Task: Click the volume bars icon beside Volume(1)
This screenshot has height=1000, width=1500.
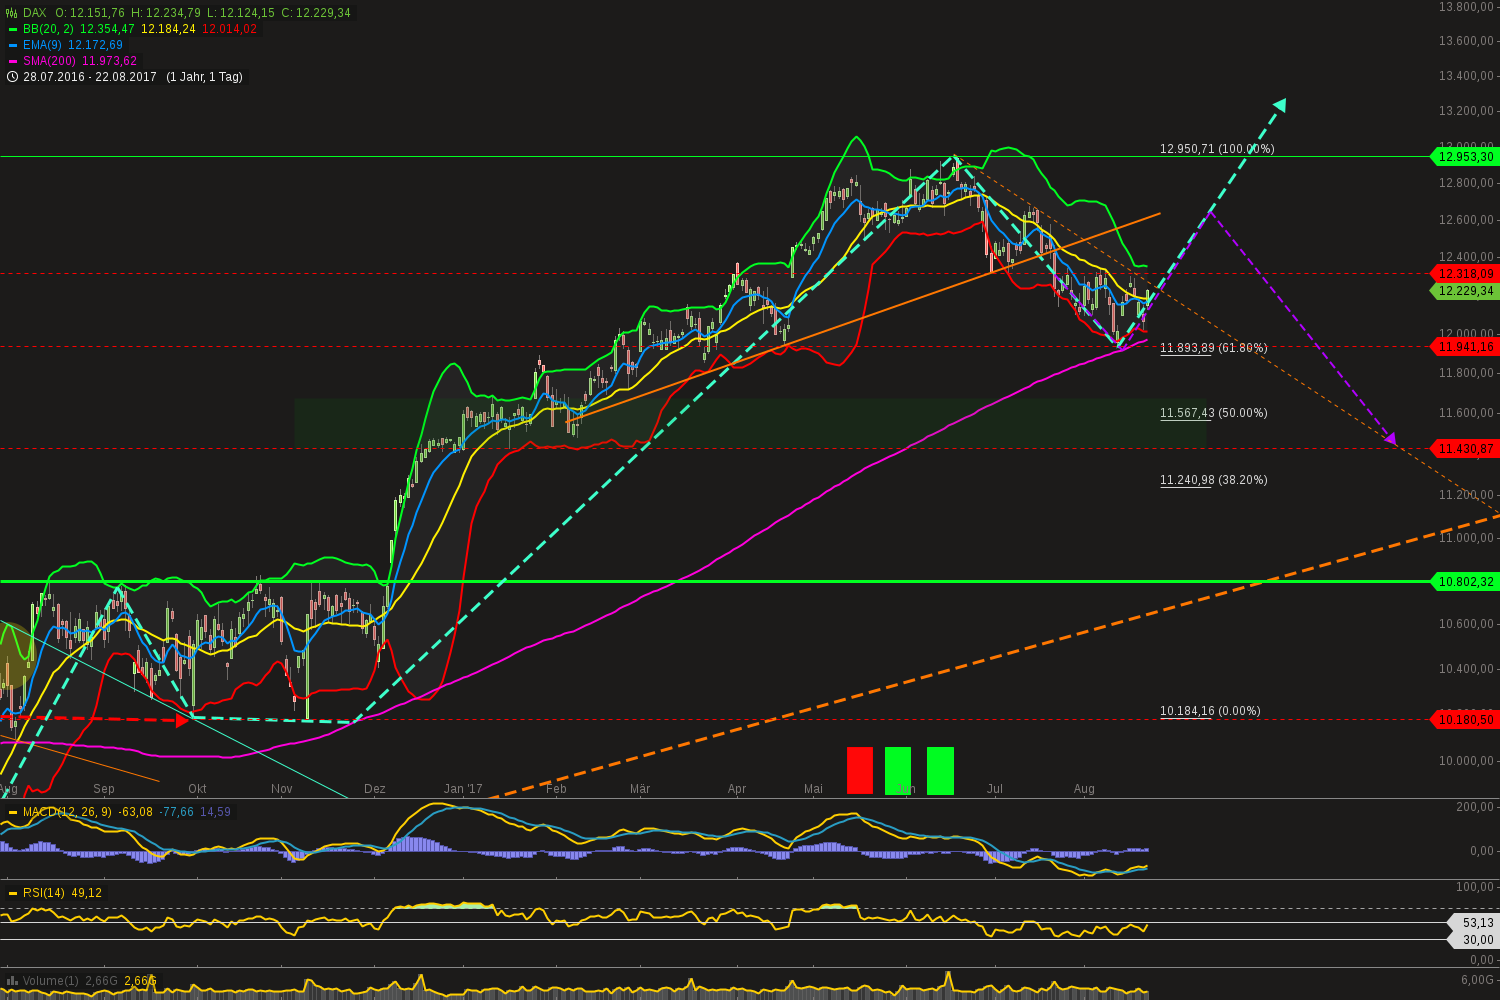Action: pos(12,981)
